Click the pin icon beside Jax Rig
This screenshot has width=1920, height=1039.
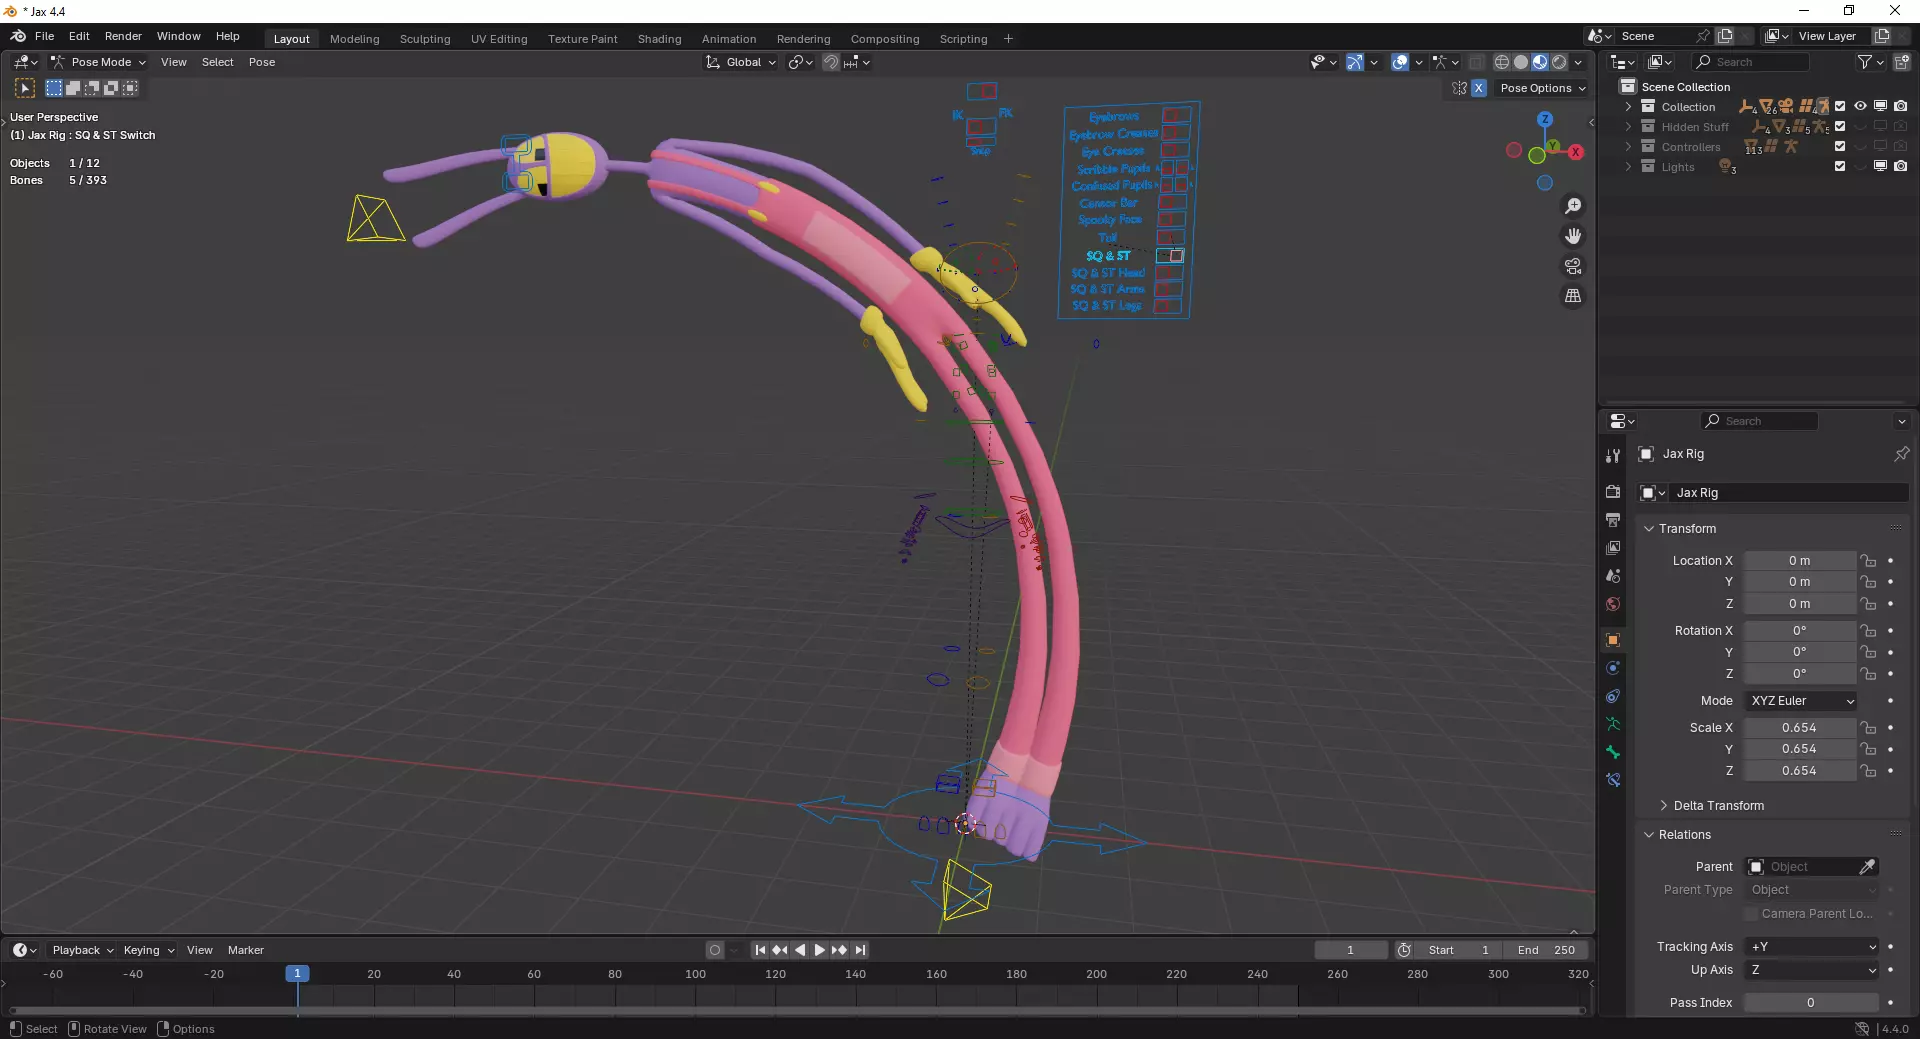[1901, 454]
